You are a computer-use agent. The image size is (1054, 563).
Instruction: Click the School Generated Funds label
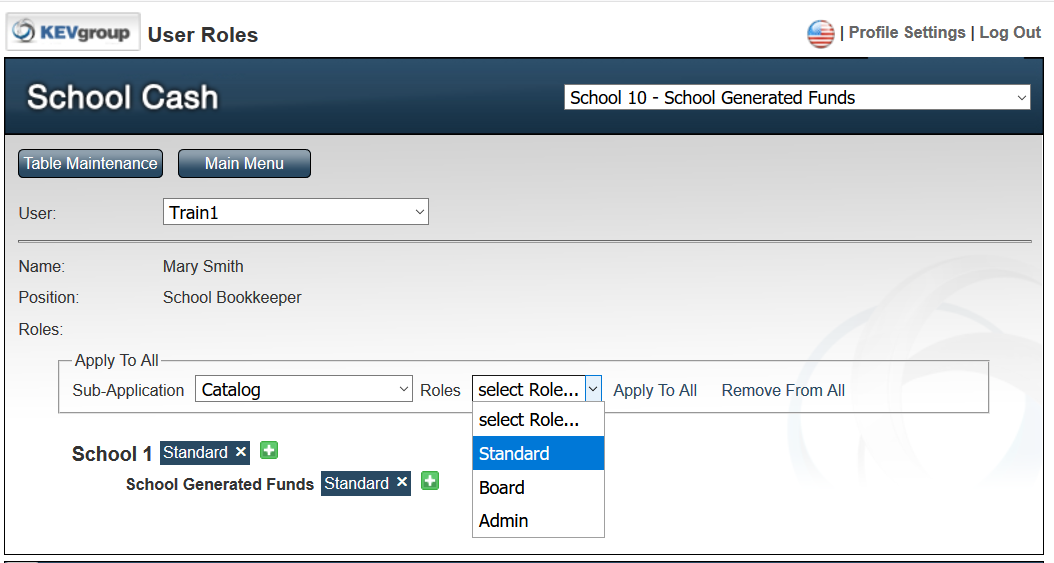220,484
